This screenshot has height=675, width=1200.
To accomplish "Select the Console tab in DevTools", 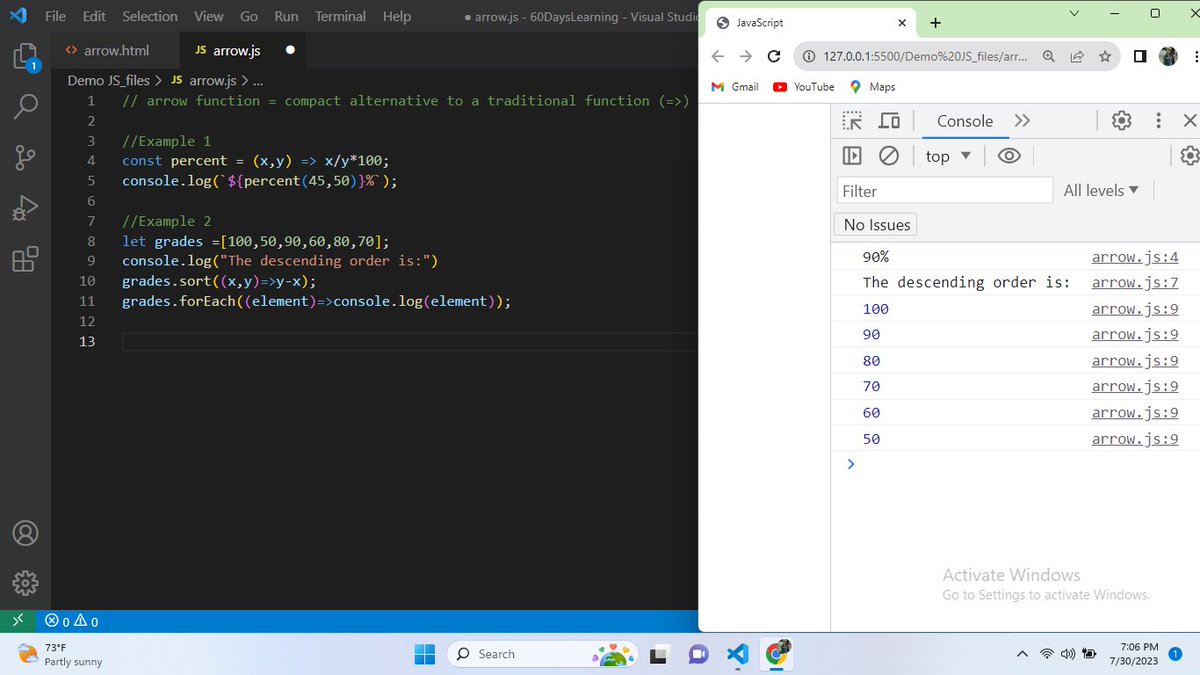I will pyautogui.click(x=965, y=121).
